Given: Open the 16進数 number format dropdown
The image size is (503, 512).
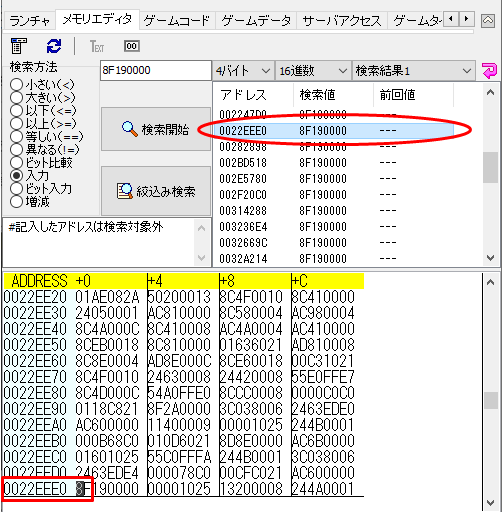Looking at the screenshot, I should pyautogui.click(x=313, y=71).
